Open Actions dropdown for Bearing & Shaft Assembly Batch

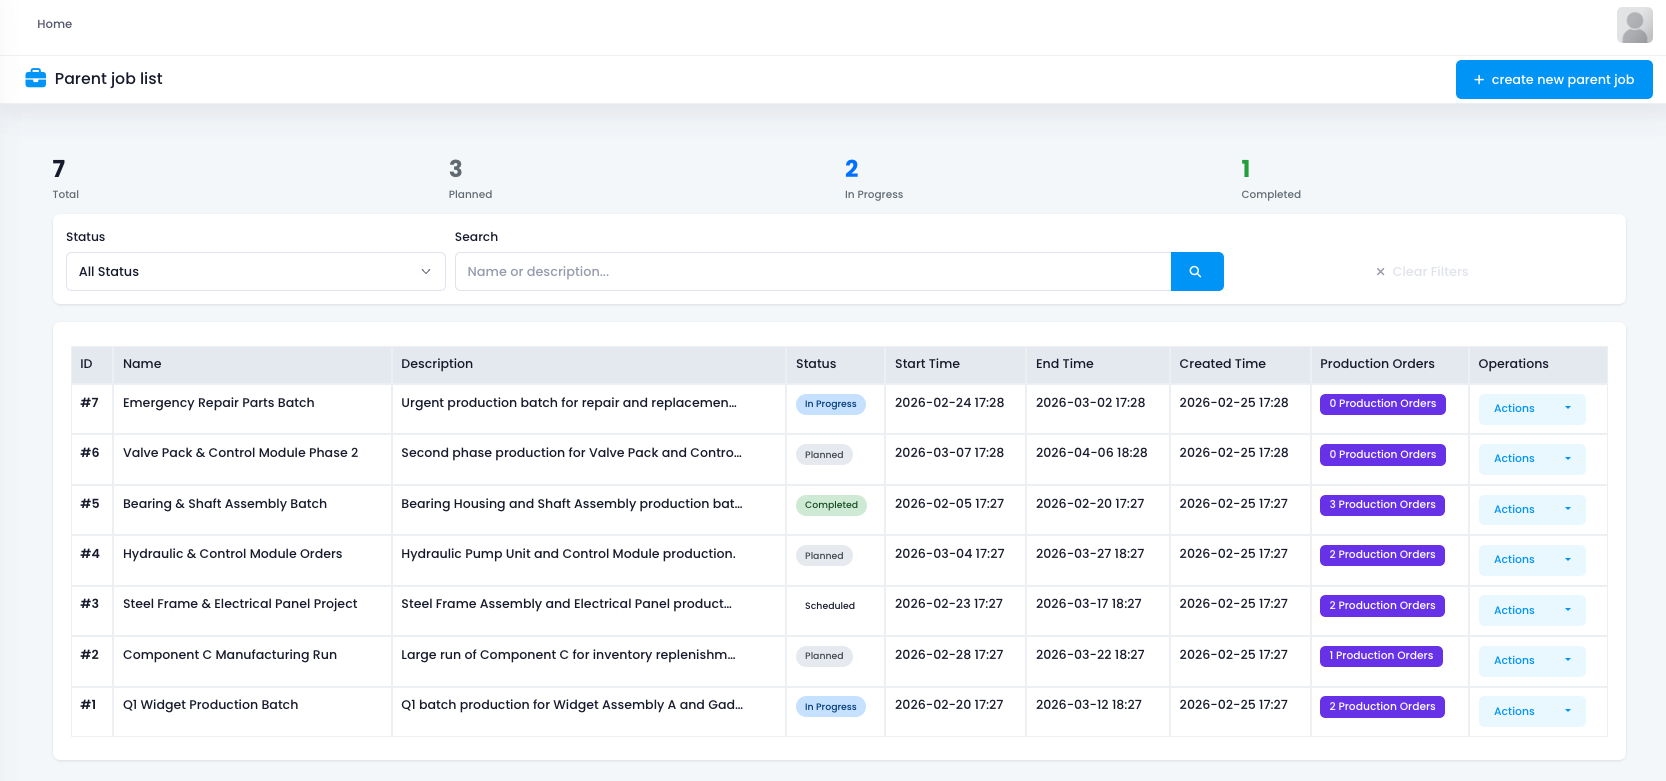click(1531, 510)
